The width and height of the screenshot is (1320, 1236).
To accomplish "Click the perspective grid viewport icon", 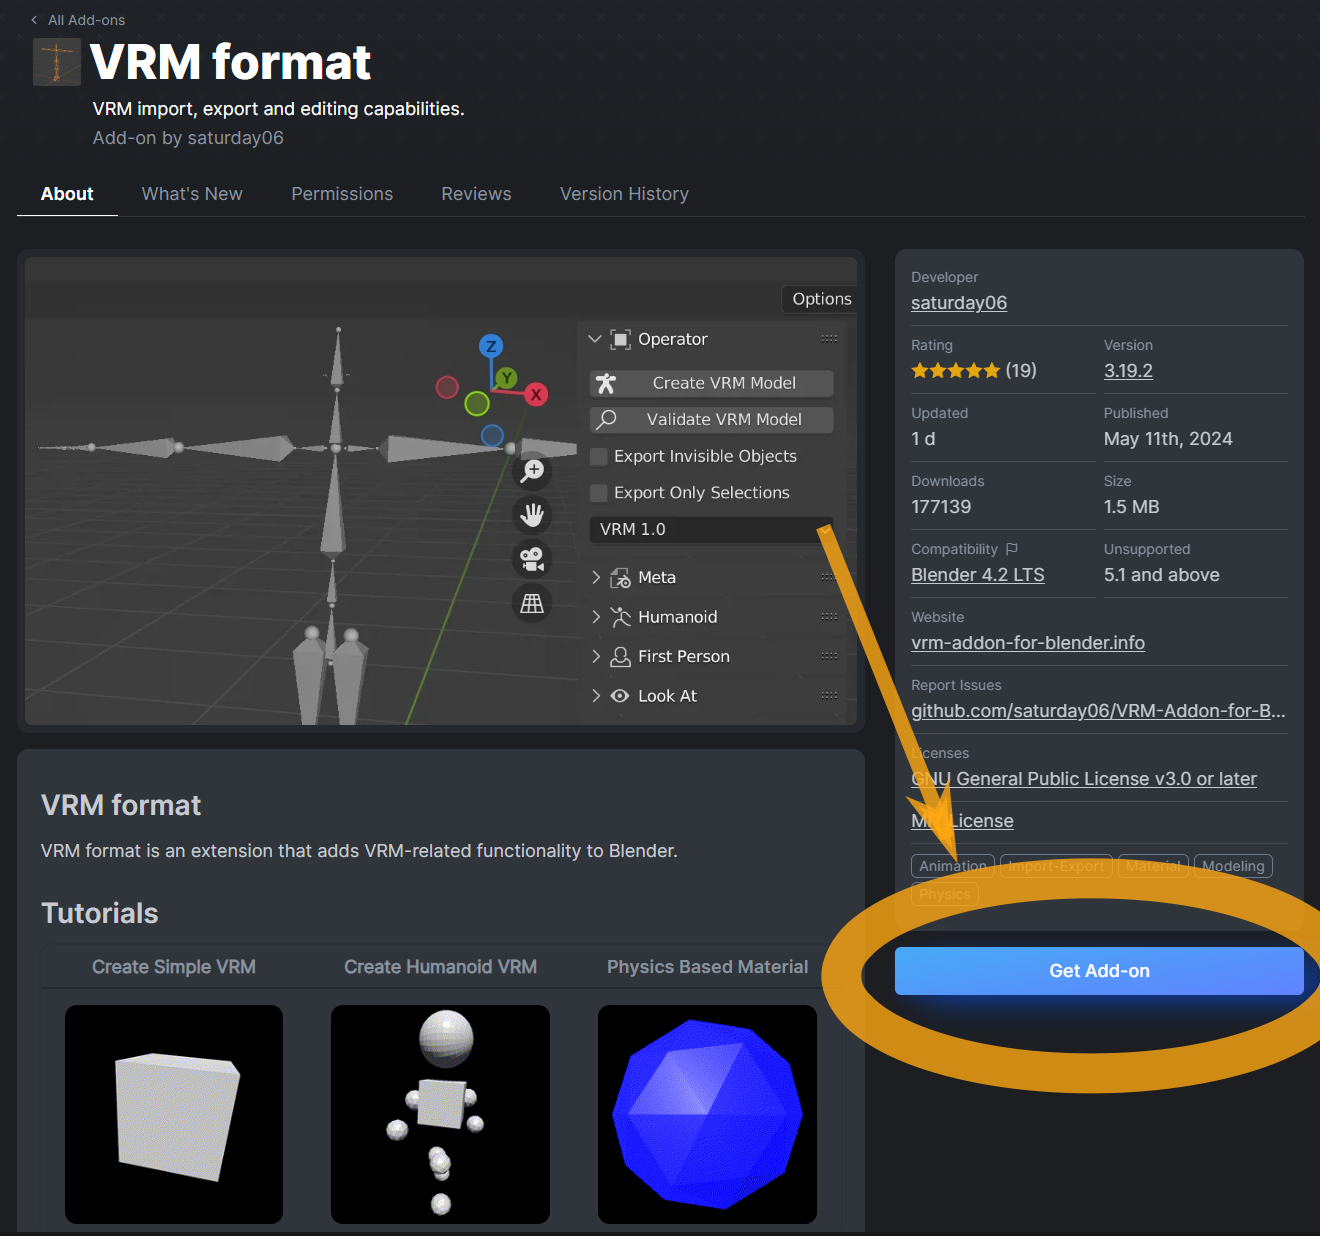I will click(532, 603).
